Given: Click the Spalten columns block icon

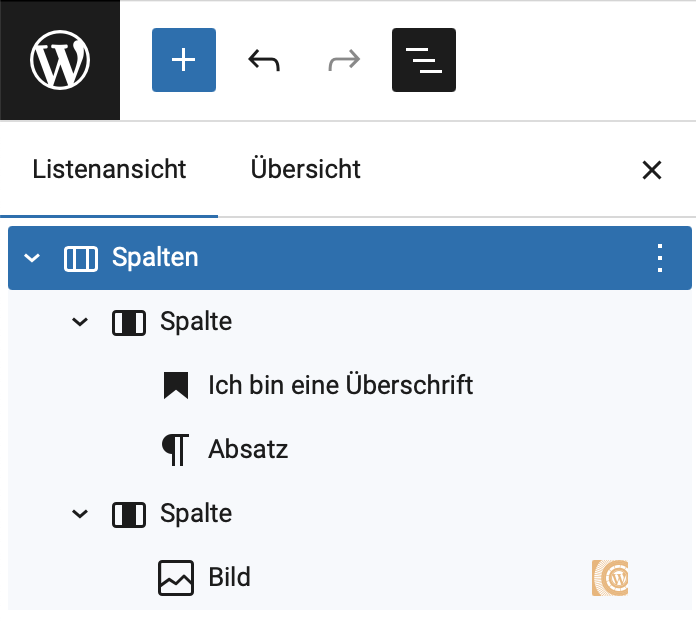Looking at the screenshot, I should tap(81, 258).
